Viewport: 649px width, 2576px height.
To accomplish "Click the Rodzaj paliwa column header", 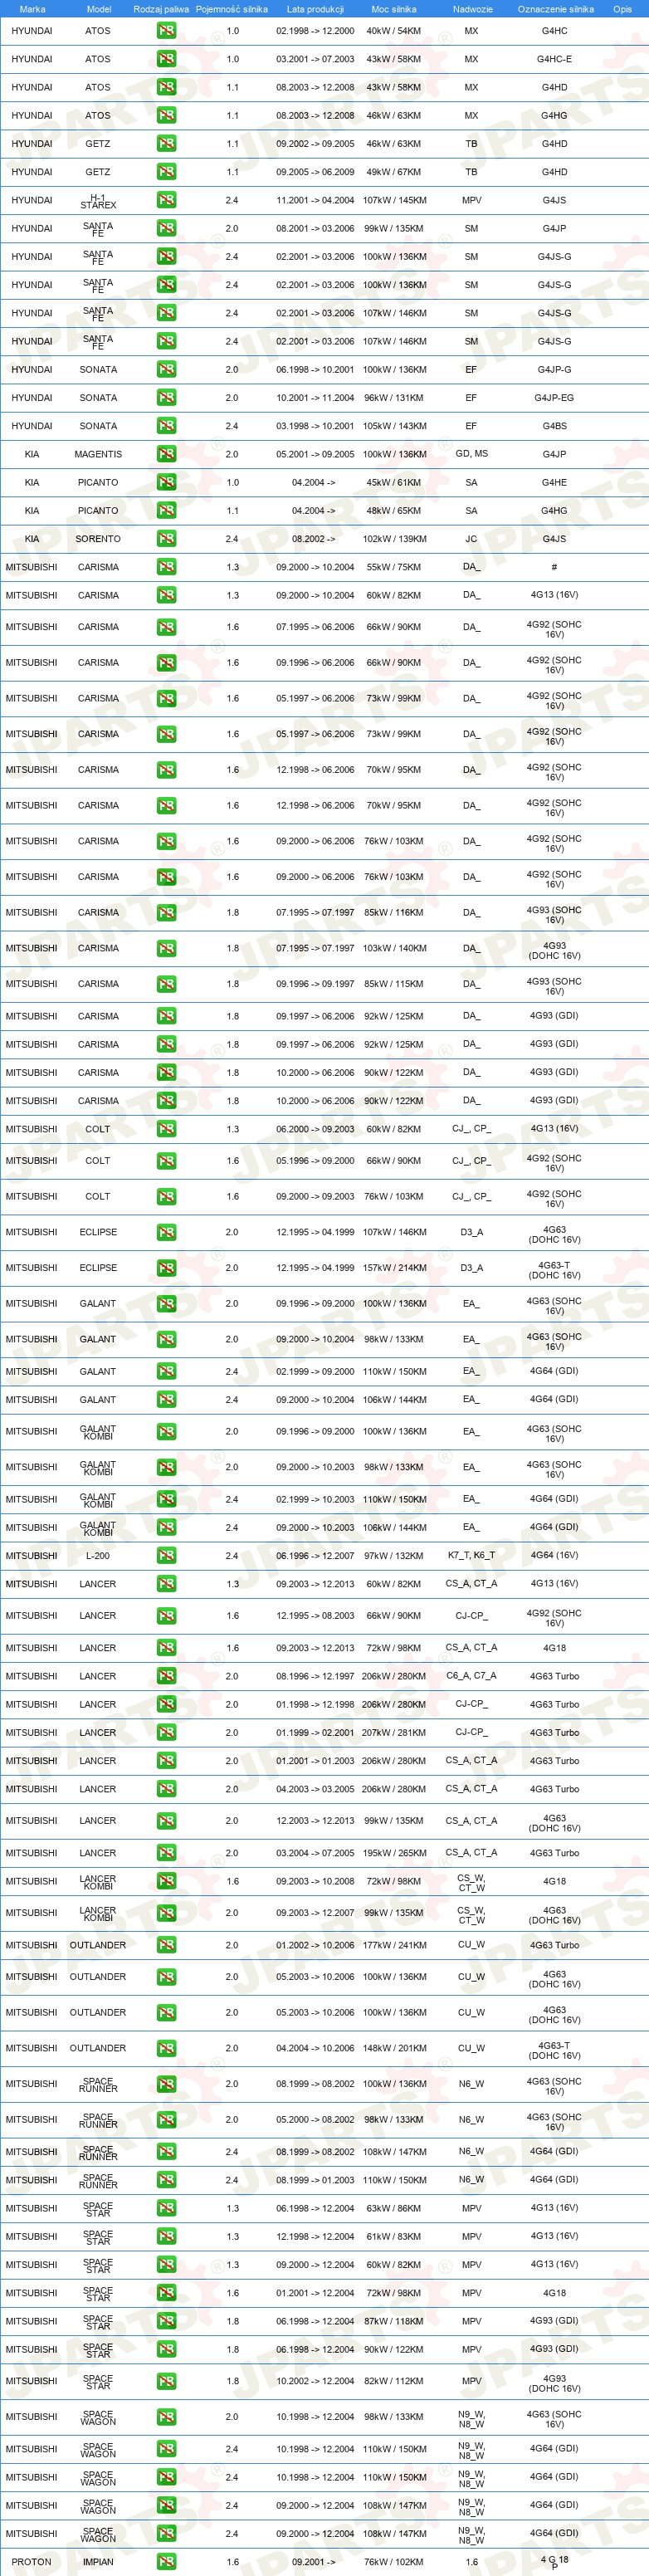I will [x=161, y=9].
